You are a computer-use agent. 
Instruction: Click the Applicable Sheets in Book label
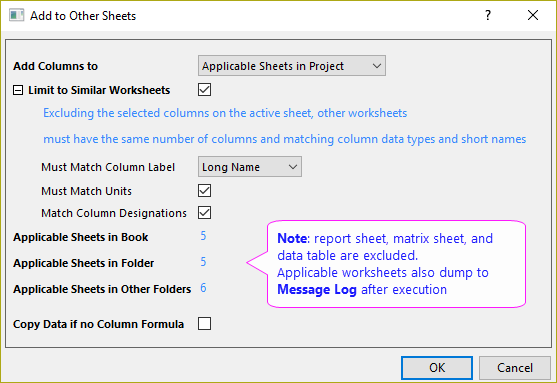(81, 237)
